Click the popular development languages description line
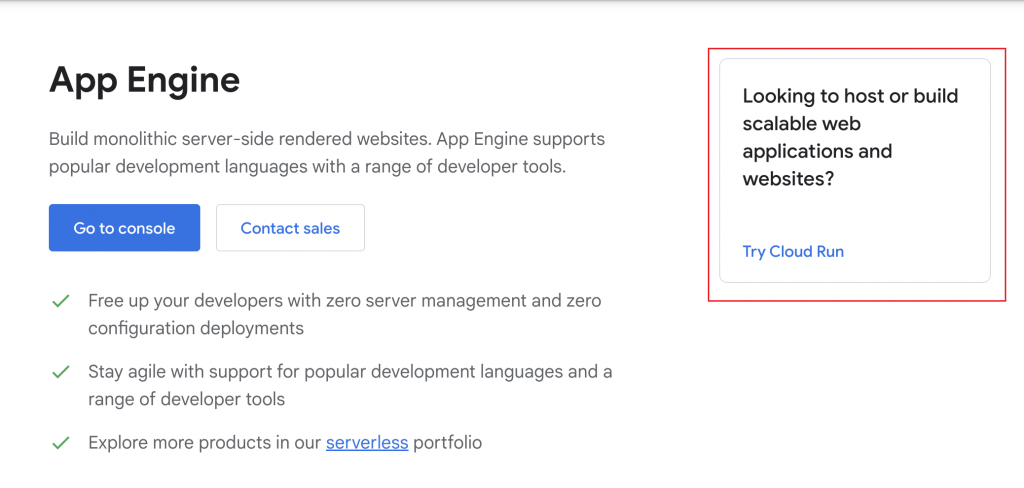Screen dimensions: 1024x488 307,167
